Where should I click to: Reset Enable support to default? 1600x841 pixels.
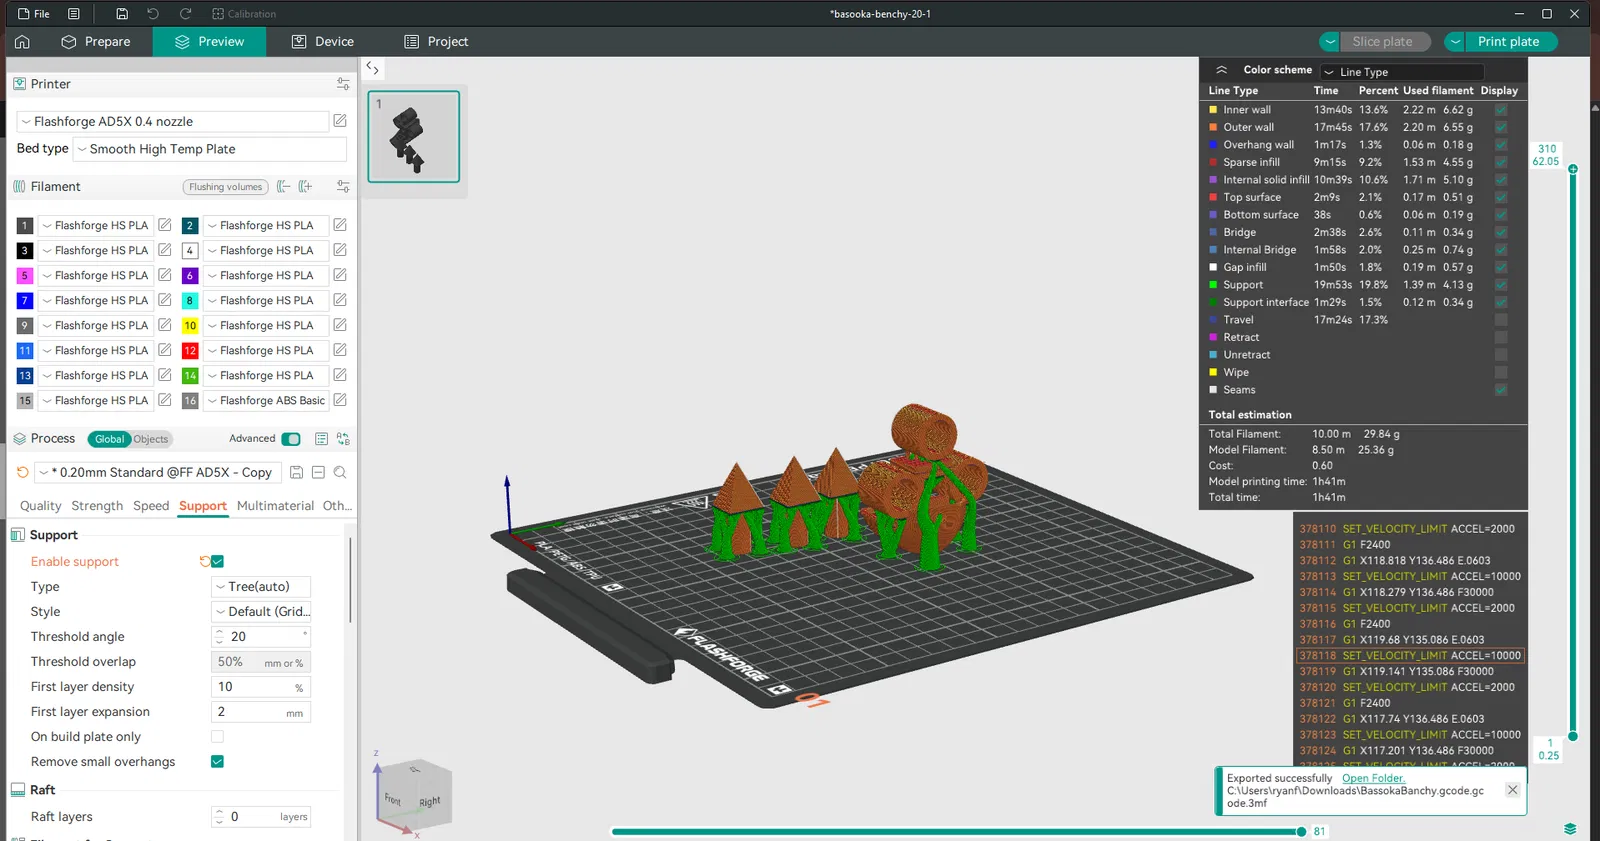click(x=204, y=561)
